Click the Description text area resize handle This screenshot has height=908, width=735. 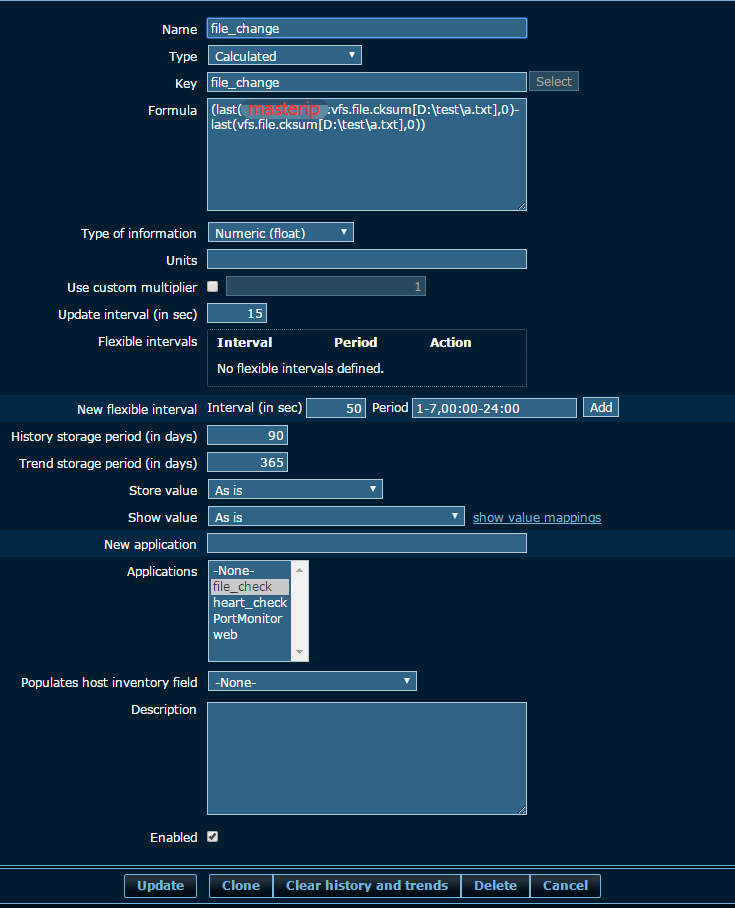click(522, 810)
